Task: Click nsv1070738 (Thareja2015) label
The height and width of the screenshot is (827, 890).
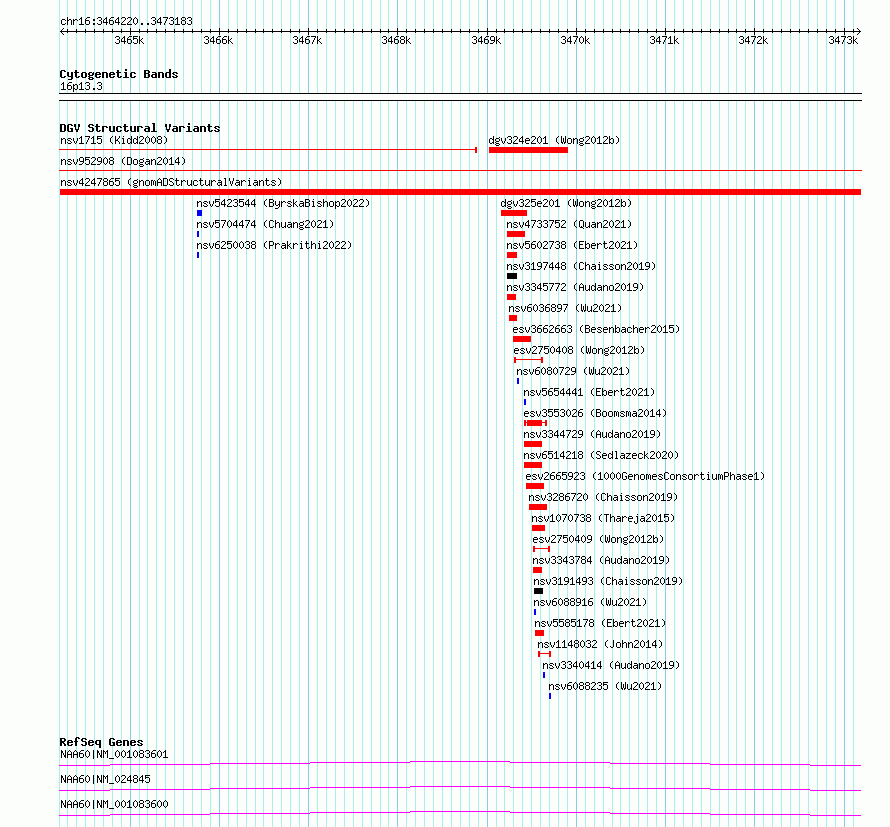Action: [x=603, y=518]
